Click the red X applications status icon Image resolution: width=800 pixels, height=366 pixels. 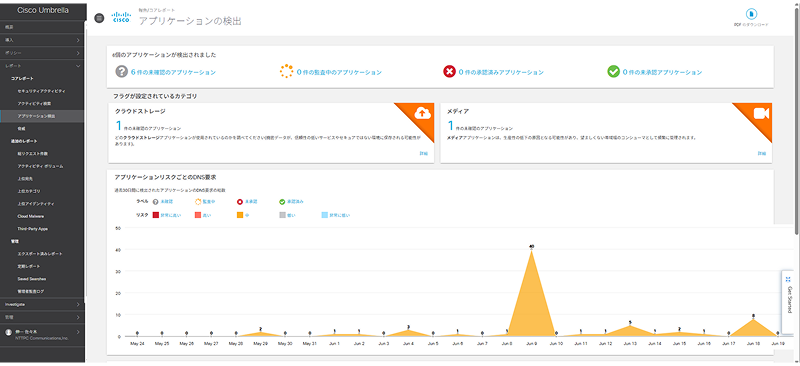[449, 72]
